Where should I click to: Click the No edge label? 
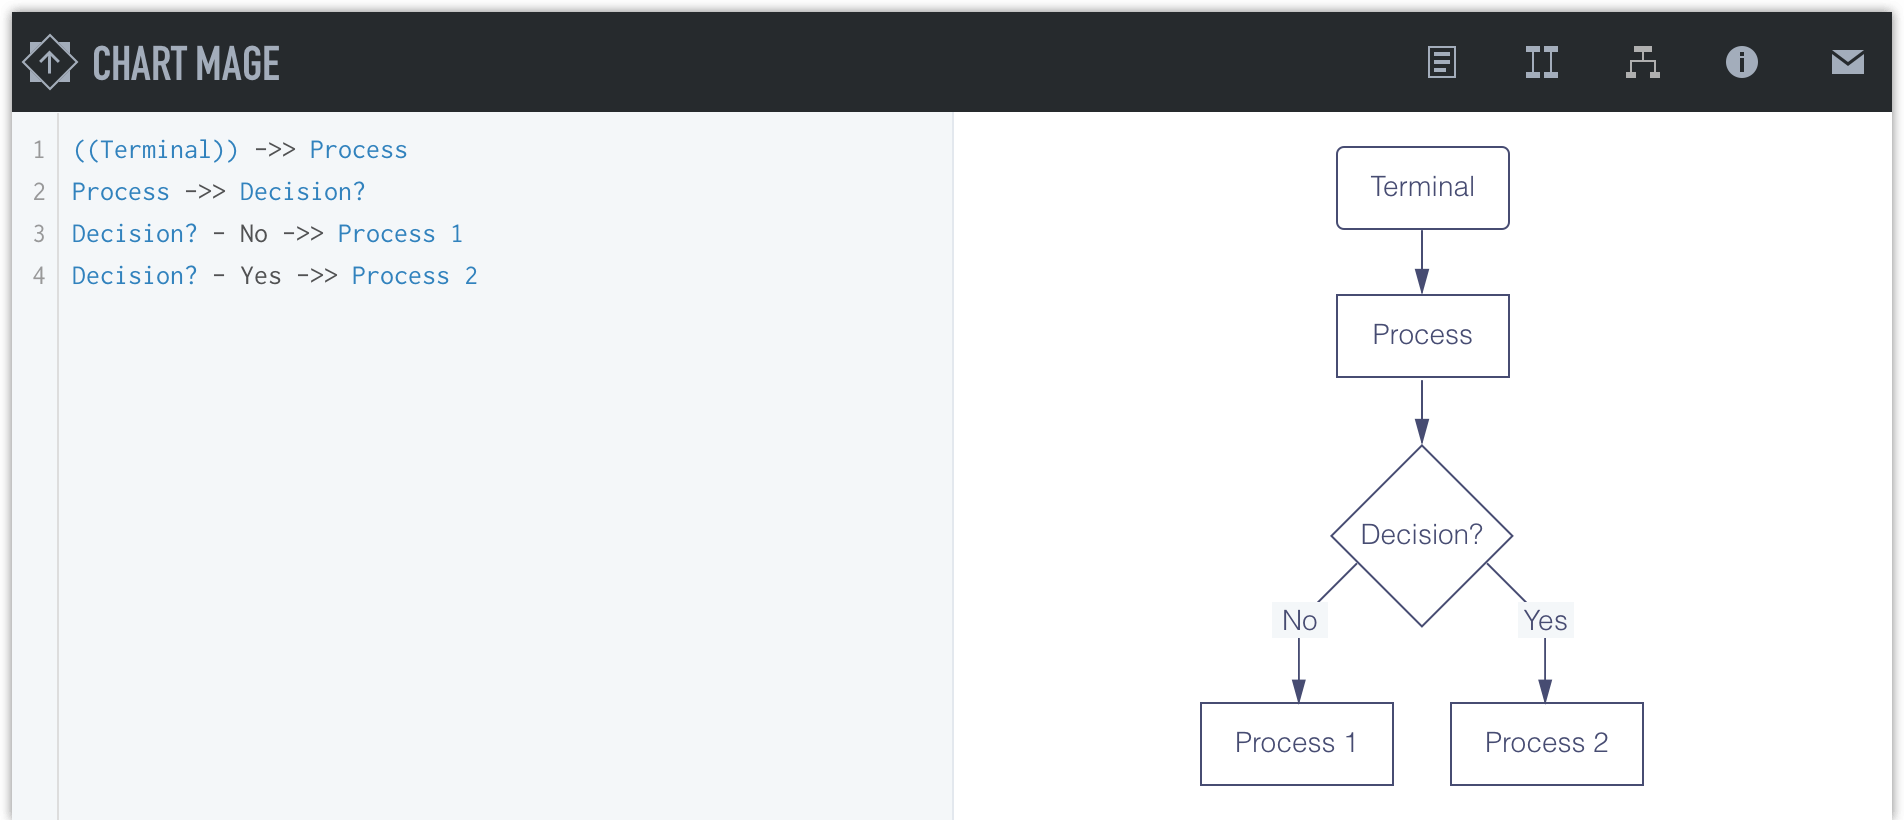(1297, 620)
